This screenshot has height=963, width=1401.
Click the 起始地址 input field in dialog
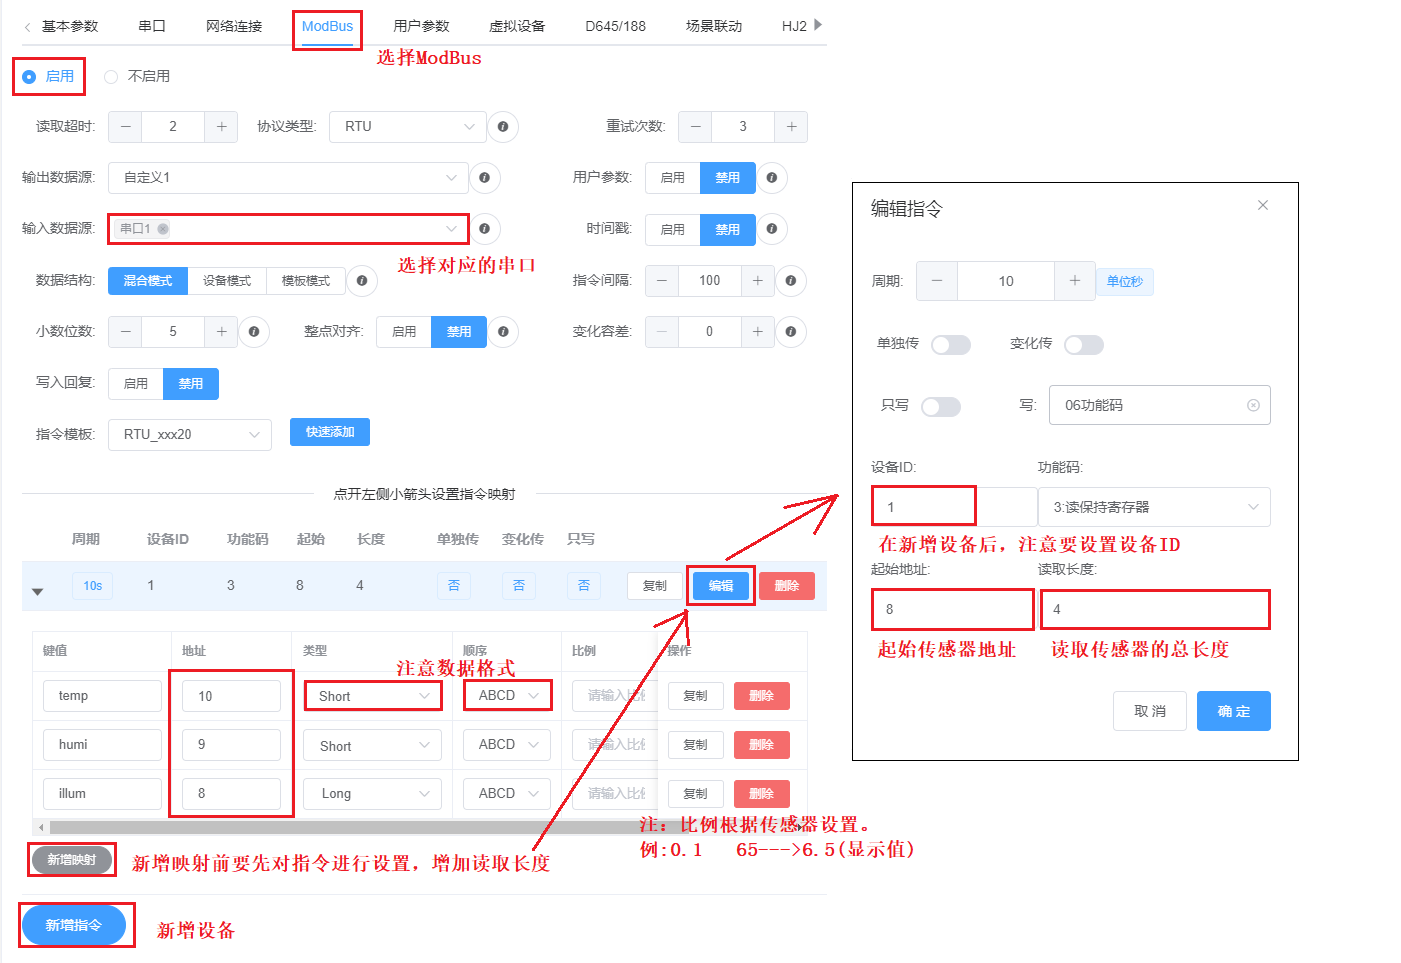[x=952, y=609]
